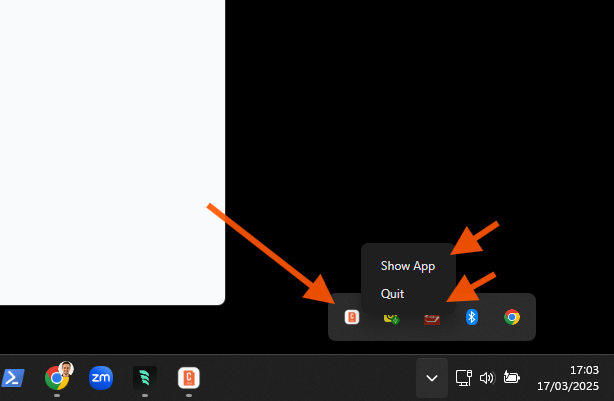
Task: Click the Chrome icon in tray overflow
Action: pos(512,317)
